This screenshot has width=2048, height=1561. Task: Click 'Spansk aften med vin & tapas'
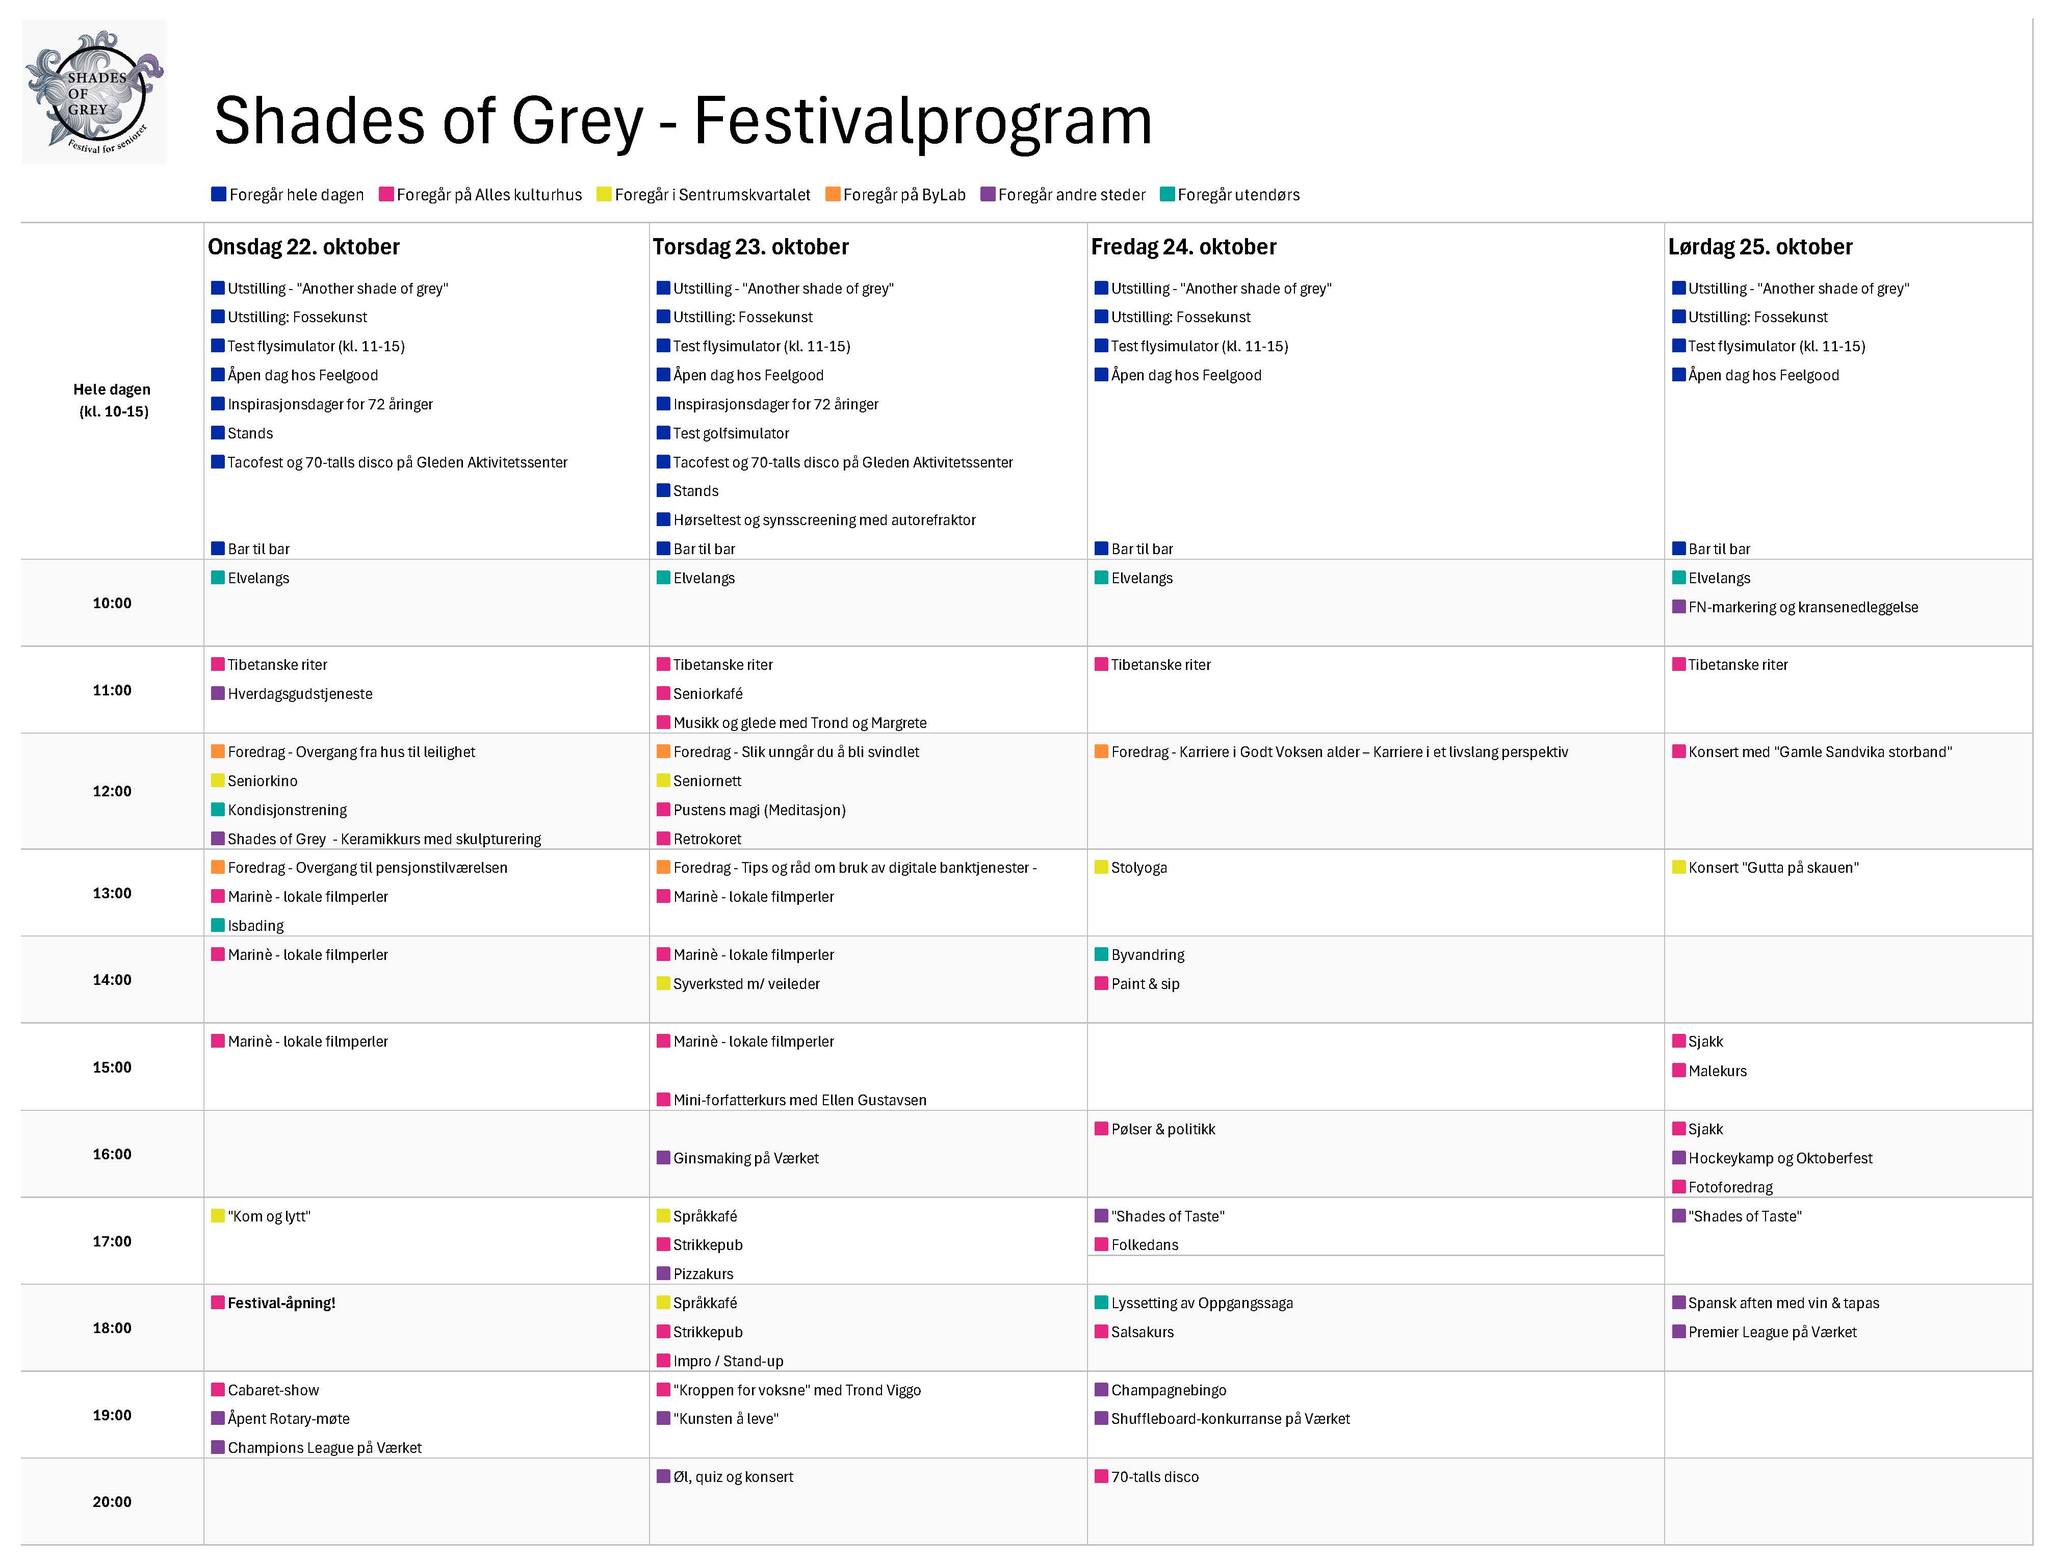(x=1783, y=1303)
